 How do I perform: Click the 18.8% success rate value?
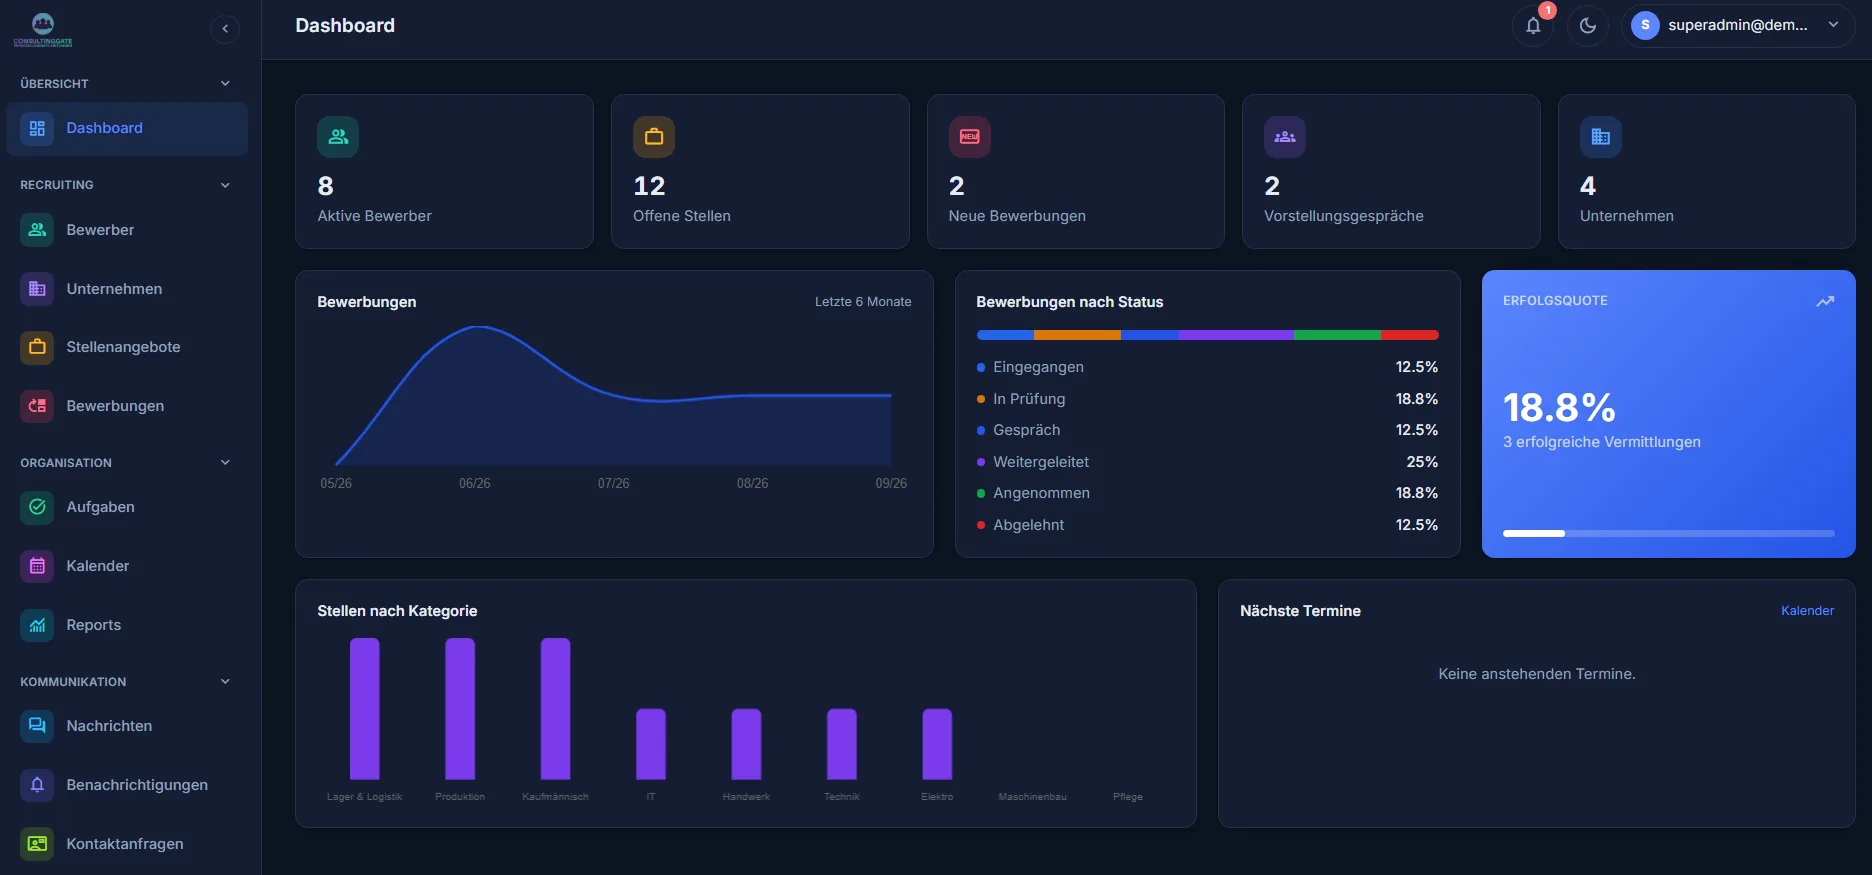[x=1559, y=408]
